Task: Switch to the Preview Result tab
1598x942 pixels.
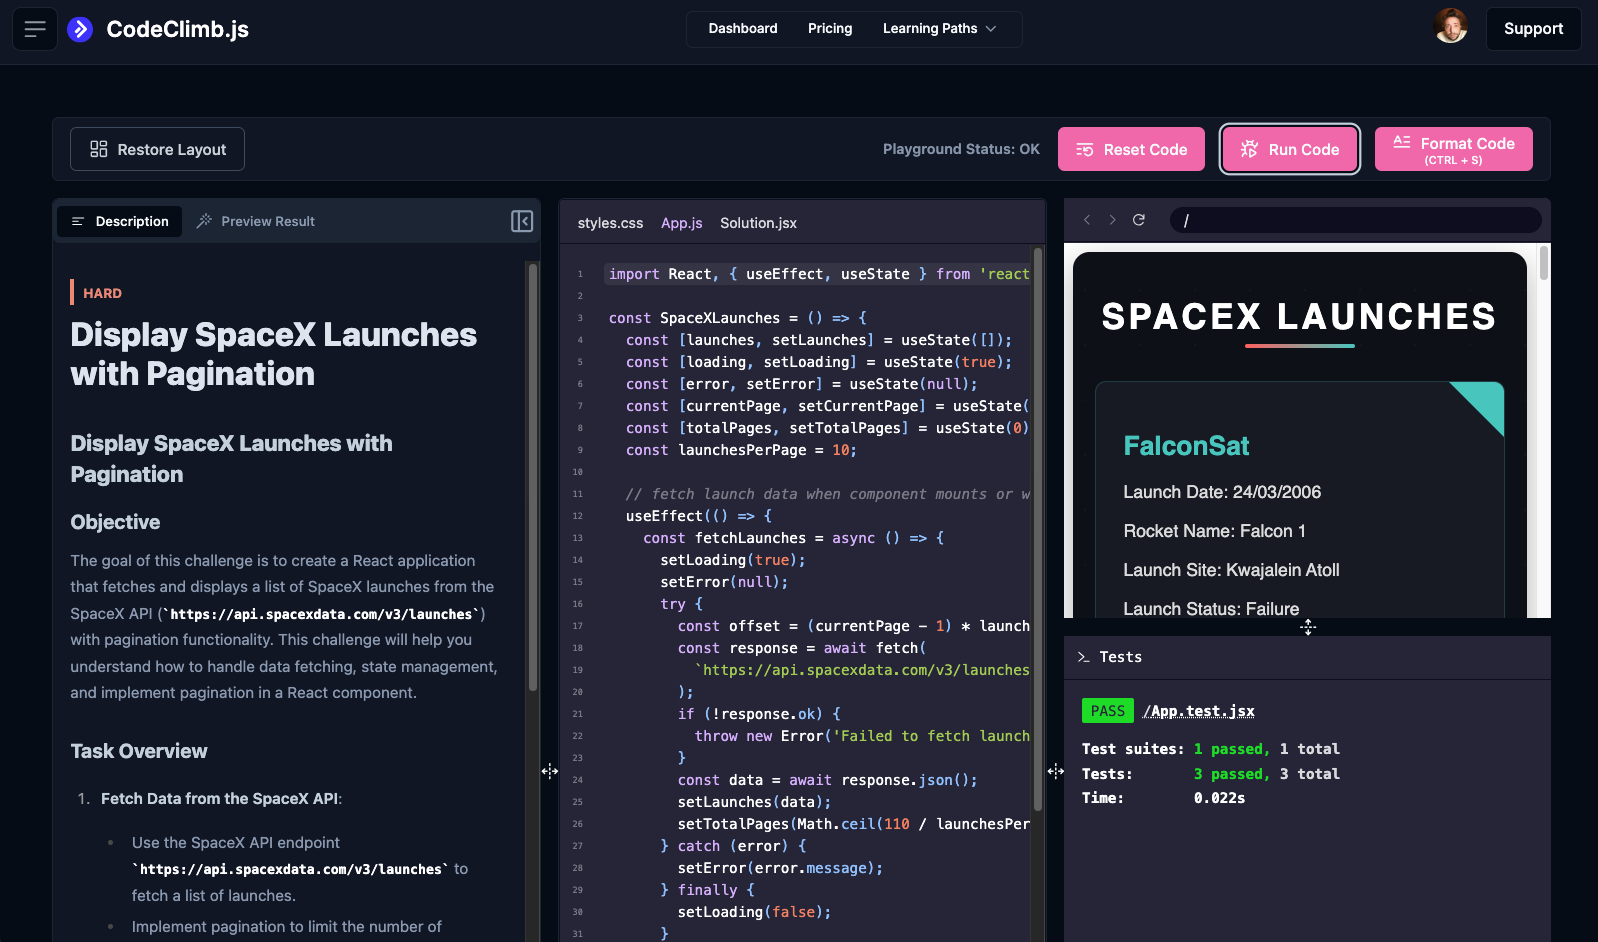Action: coord(256,221)
